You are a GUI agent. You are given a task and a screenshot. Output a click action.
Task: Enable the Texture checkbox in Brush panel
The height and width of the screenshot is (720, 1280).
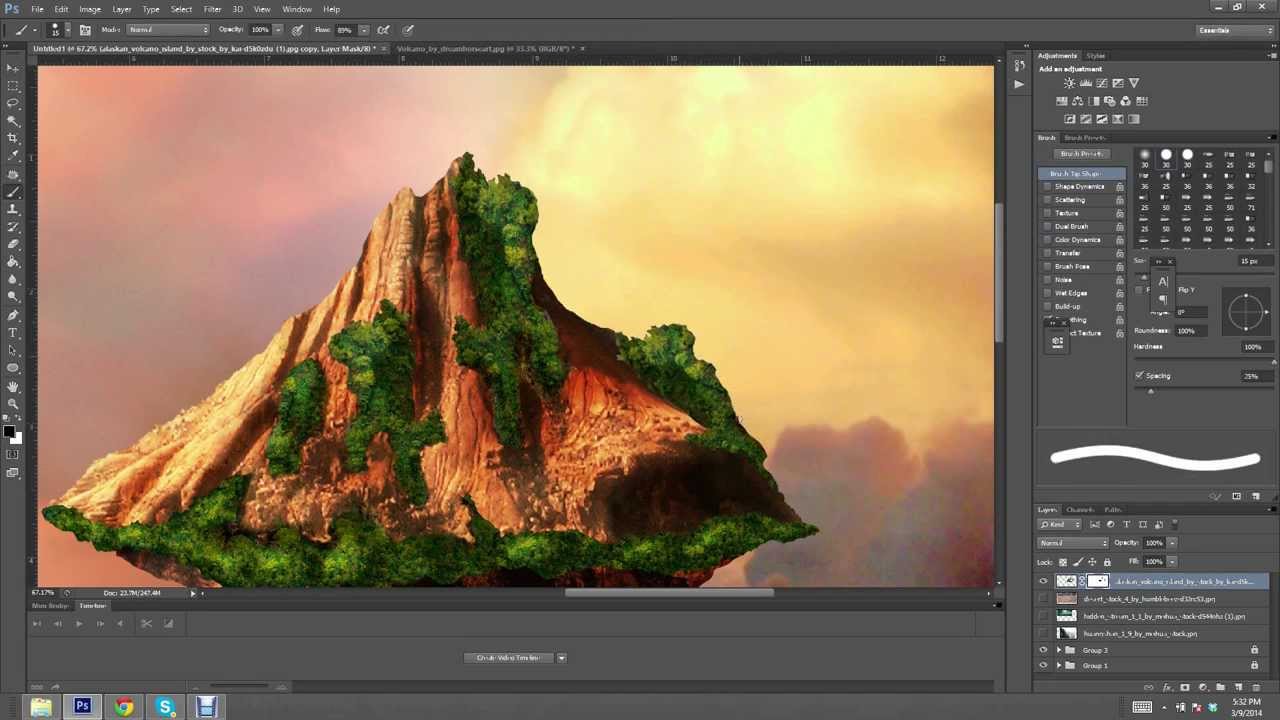(x=1047, y=213)
